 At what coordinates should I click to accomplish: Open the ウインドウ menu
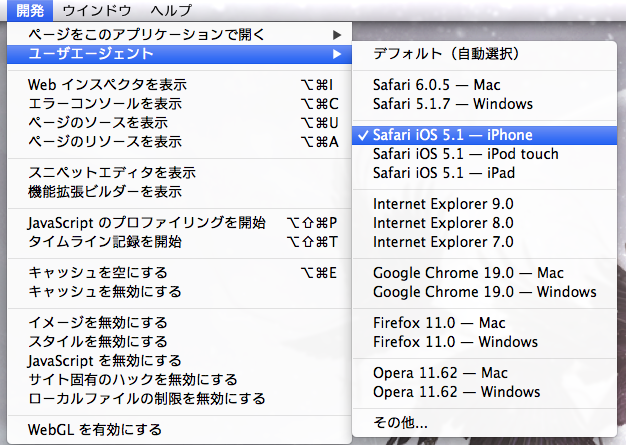coord(97,10)
